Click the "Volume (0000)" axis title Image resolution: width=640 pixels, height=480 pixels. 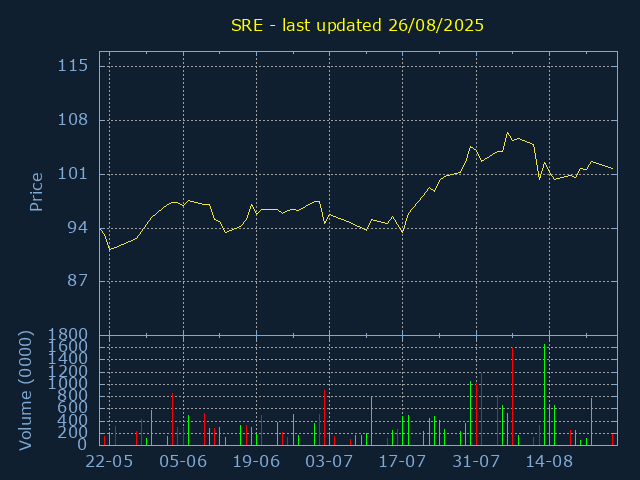click(x=25, y=391)
